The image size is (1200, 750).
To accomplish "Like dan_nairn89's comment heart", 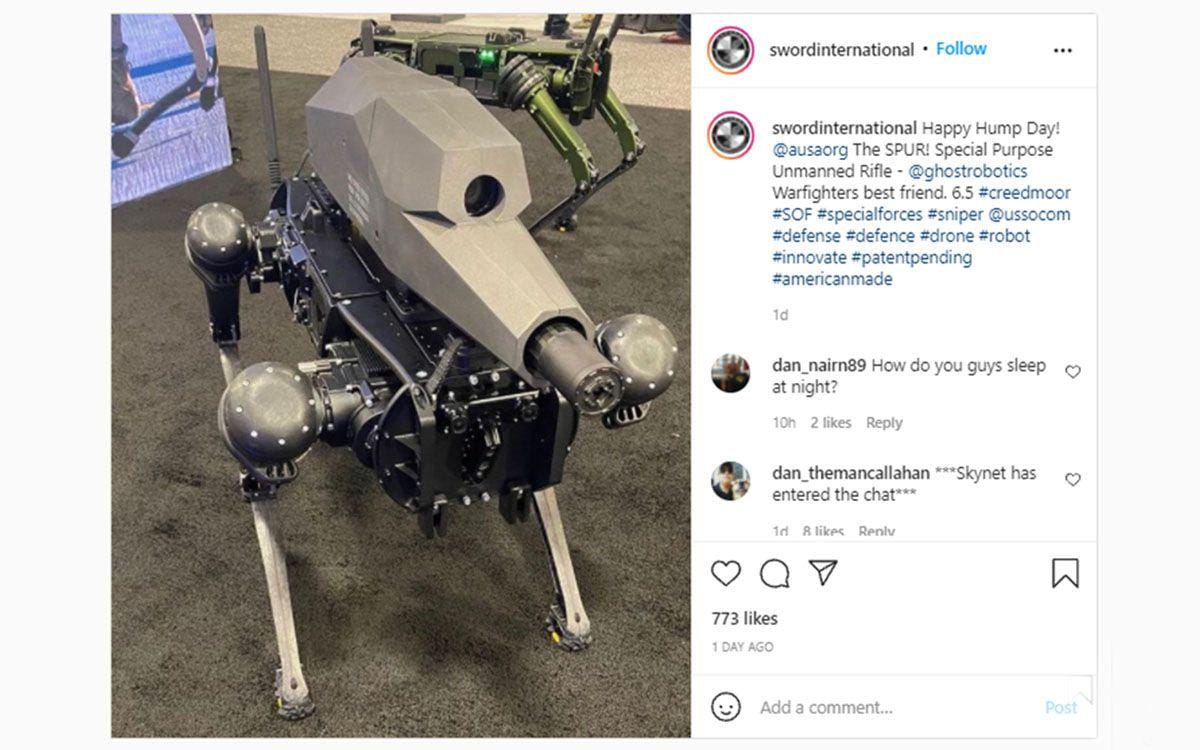I will (1073, 372).
